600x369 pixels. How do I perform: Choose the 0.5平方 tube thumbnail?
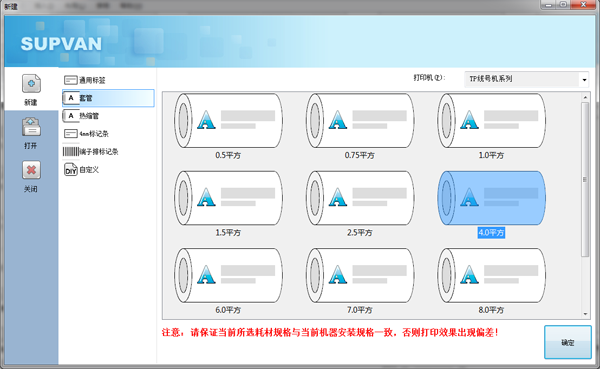click(228, 121)
